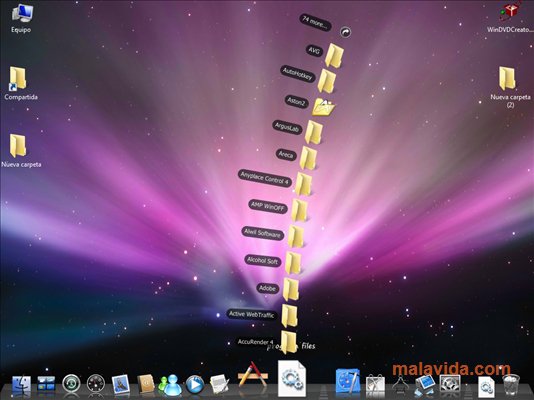This screenshot has height=400, width=534.
Task: Open the Applications pencil-and-ruler dock icon
Action: pos(253,374)
